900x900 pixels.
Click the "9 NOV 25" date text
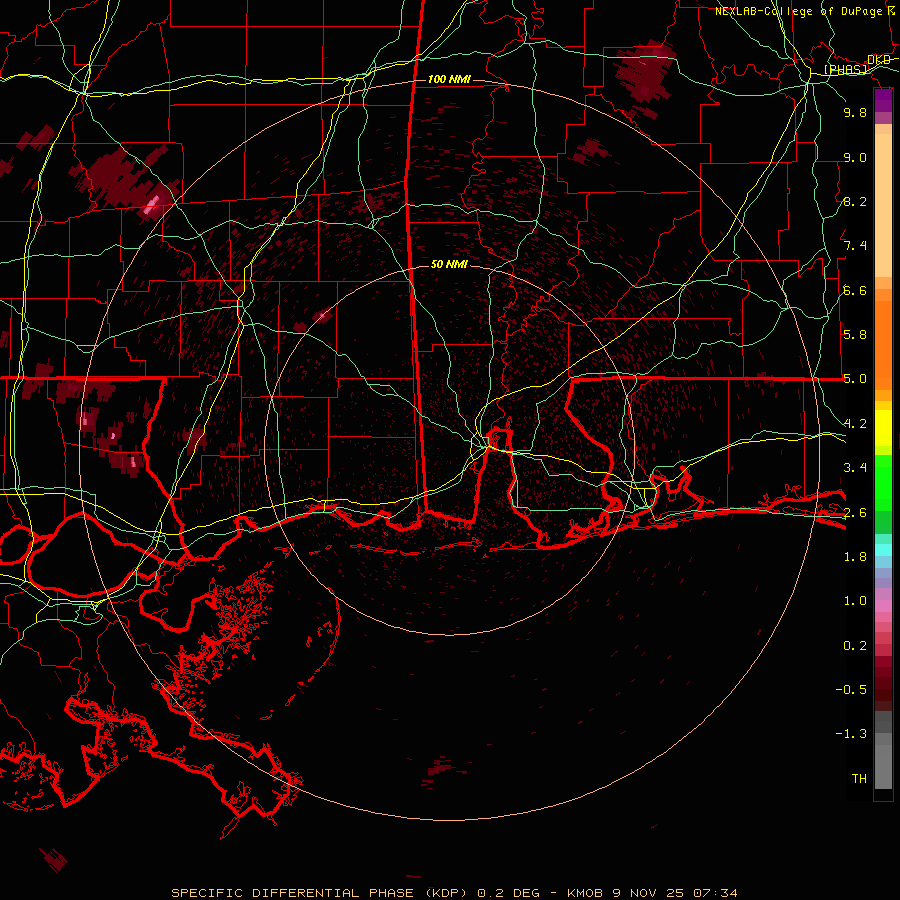[649, 893]
